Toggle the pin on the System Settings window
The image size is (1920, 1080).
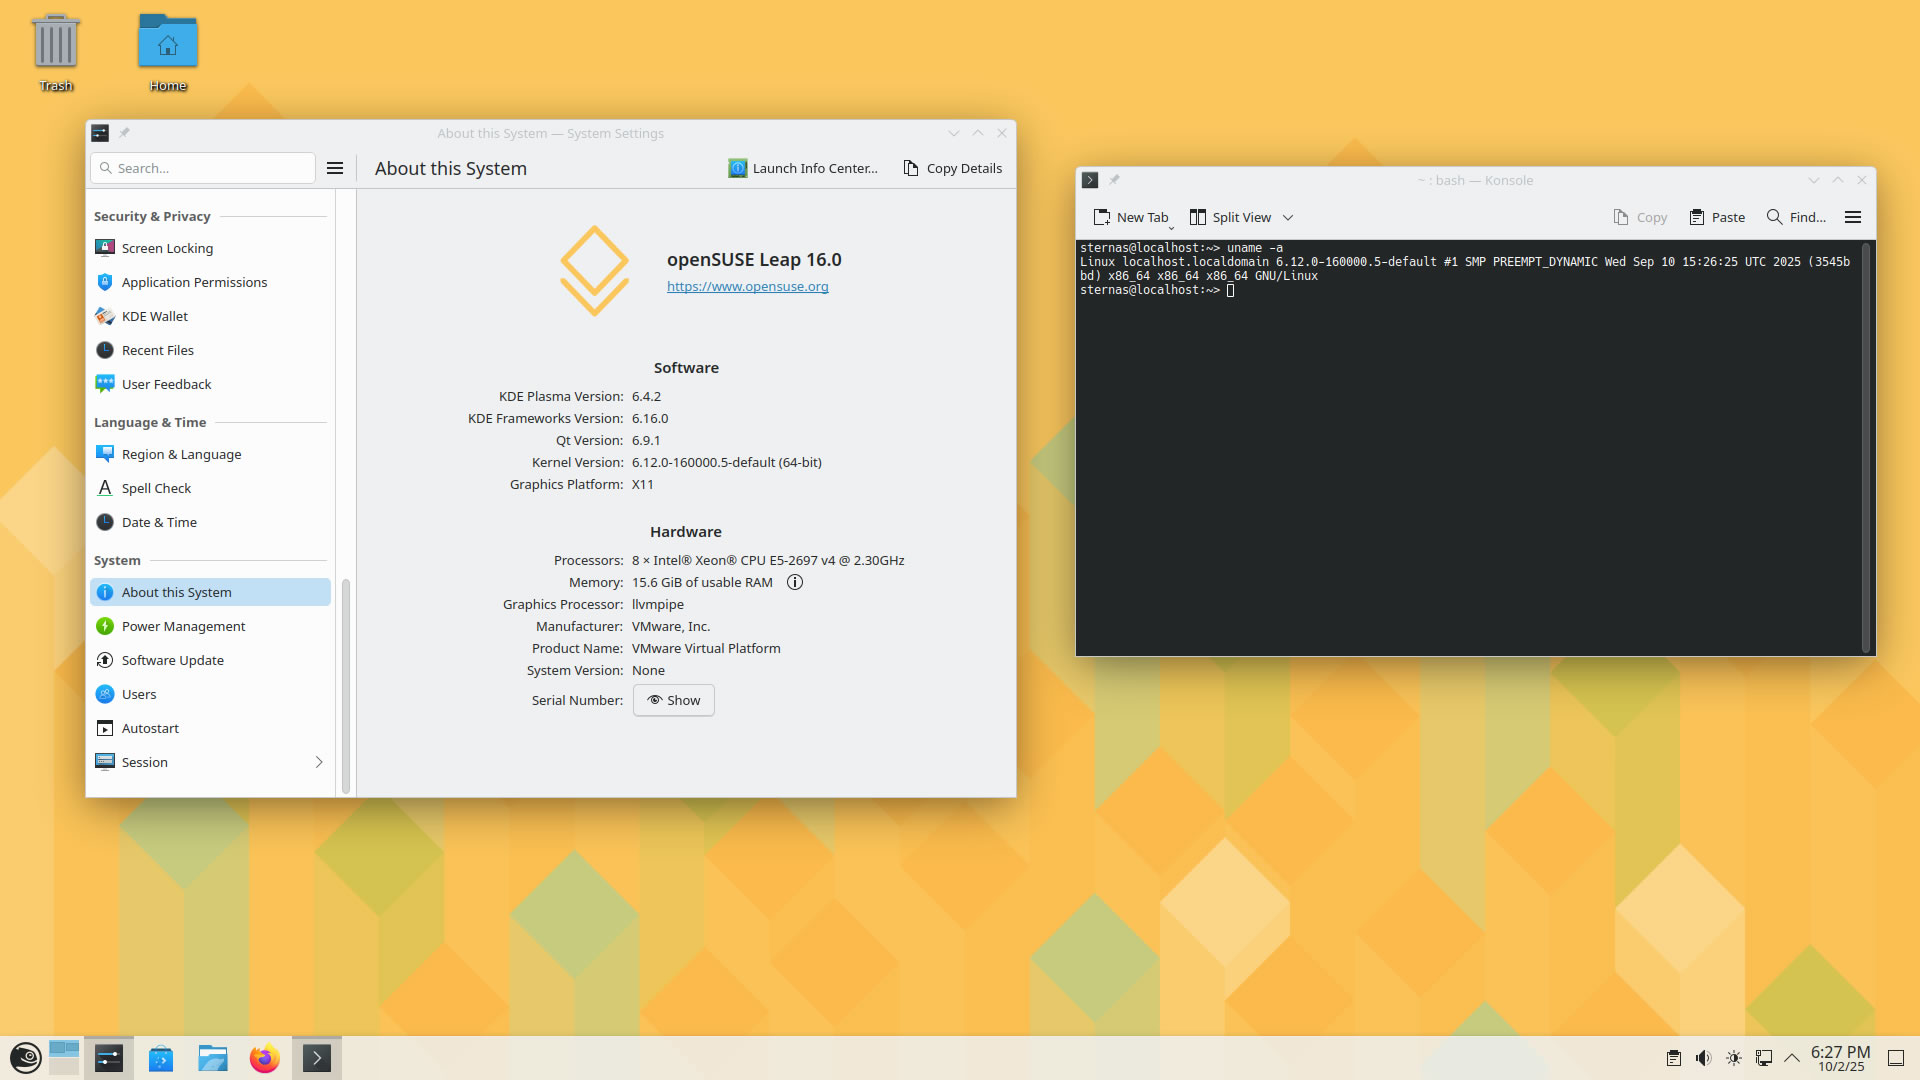pos(124,133)
